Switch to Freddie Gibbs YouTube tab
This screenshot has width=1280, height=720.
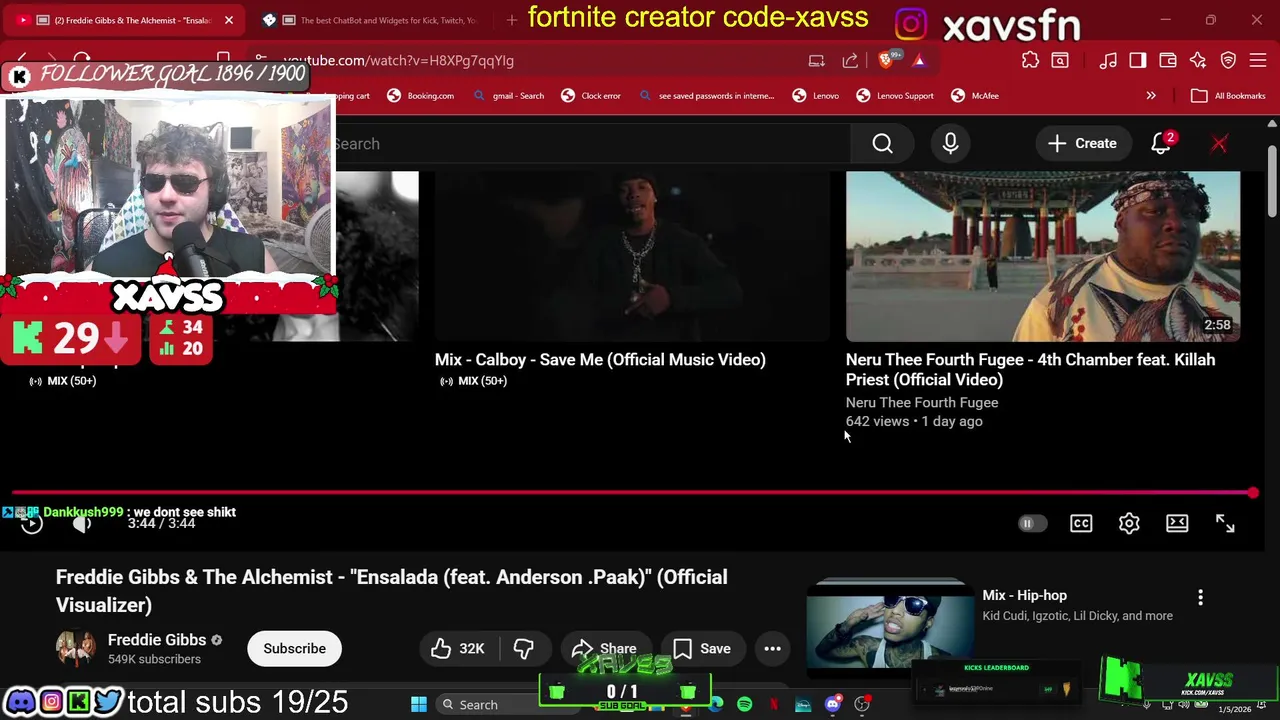point(122,20)
